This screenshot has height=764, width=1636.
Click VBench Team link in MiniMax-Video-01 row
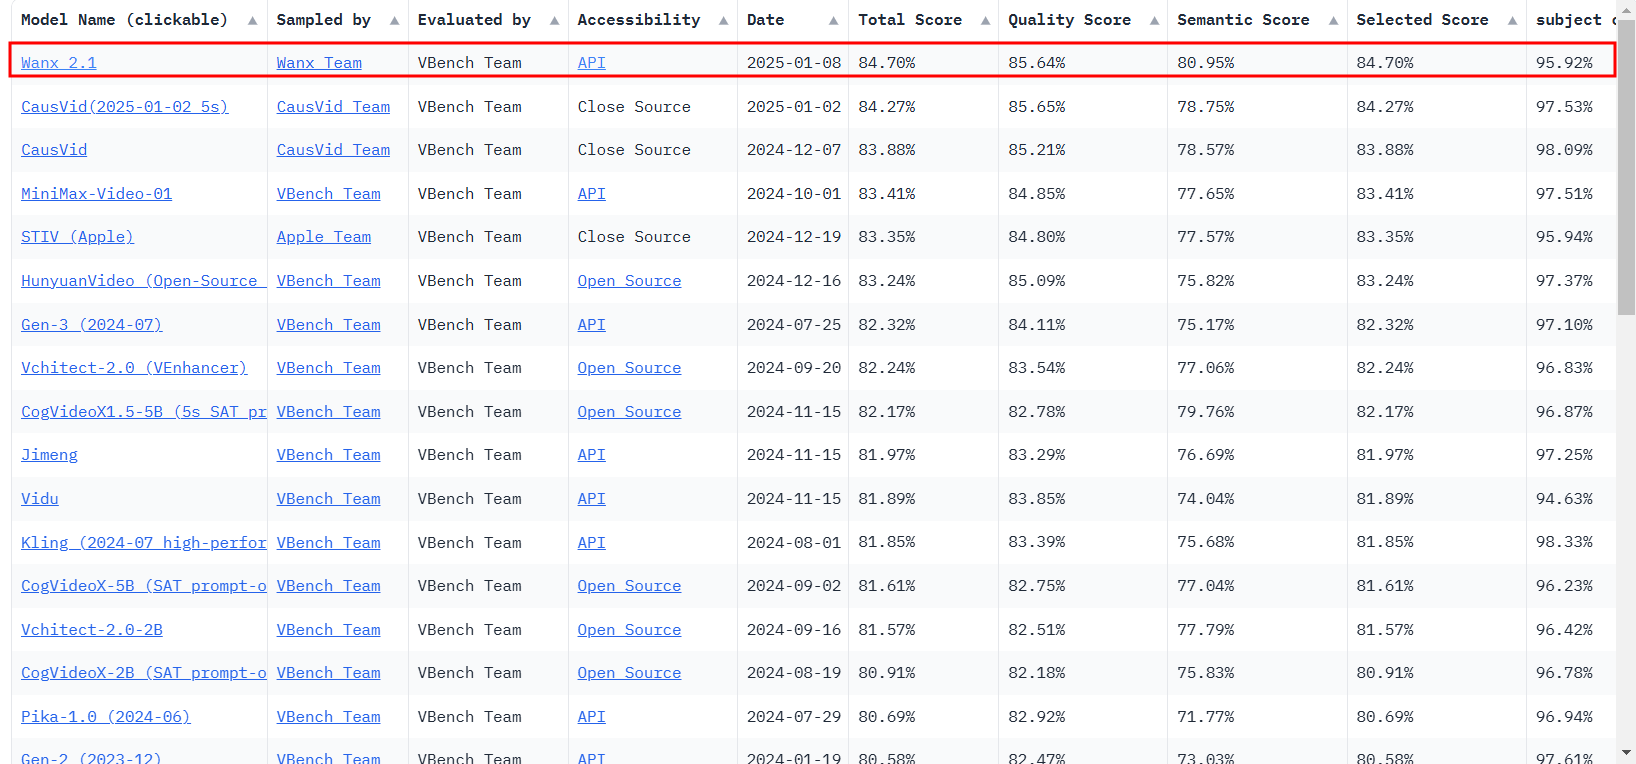329,193
